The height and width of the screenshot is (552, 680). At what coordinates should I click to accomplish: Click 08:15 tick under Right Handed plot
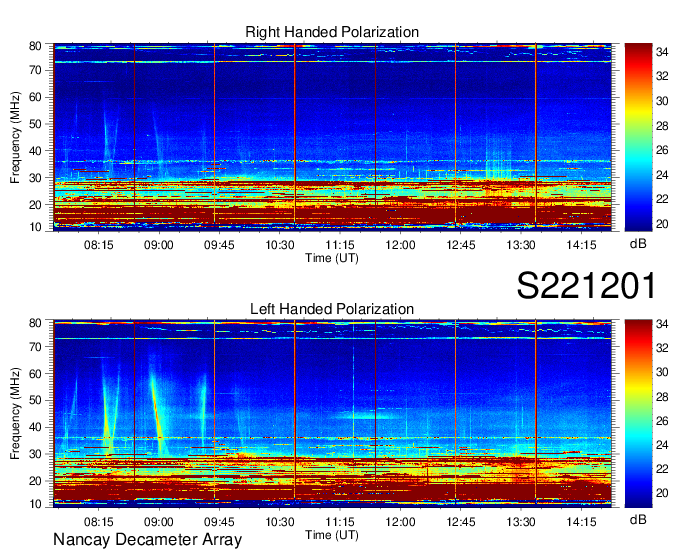click(x=98, y=245)
